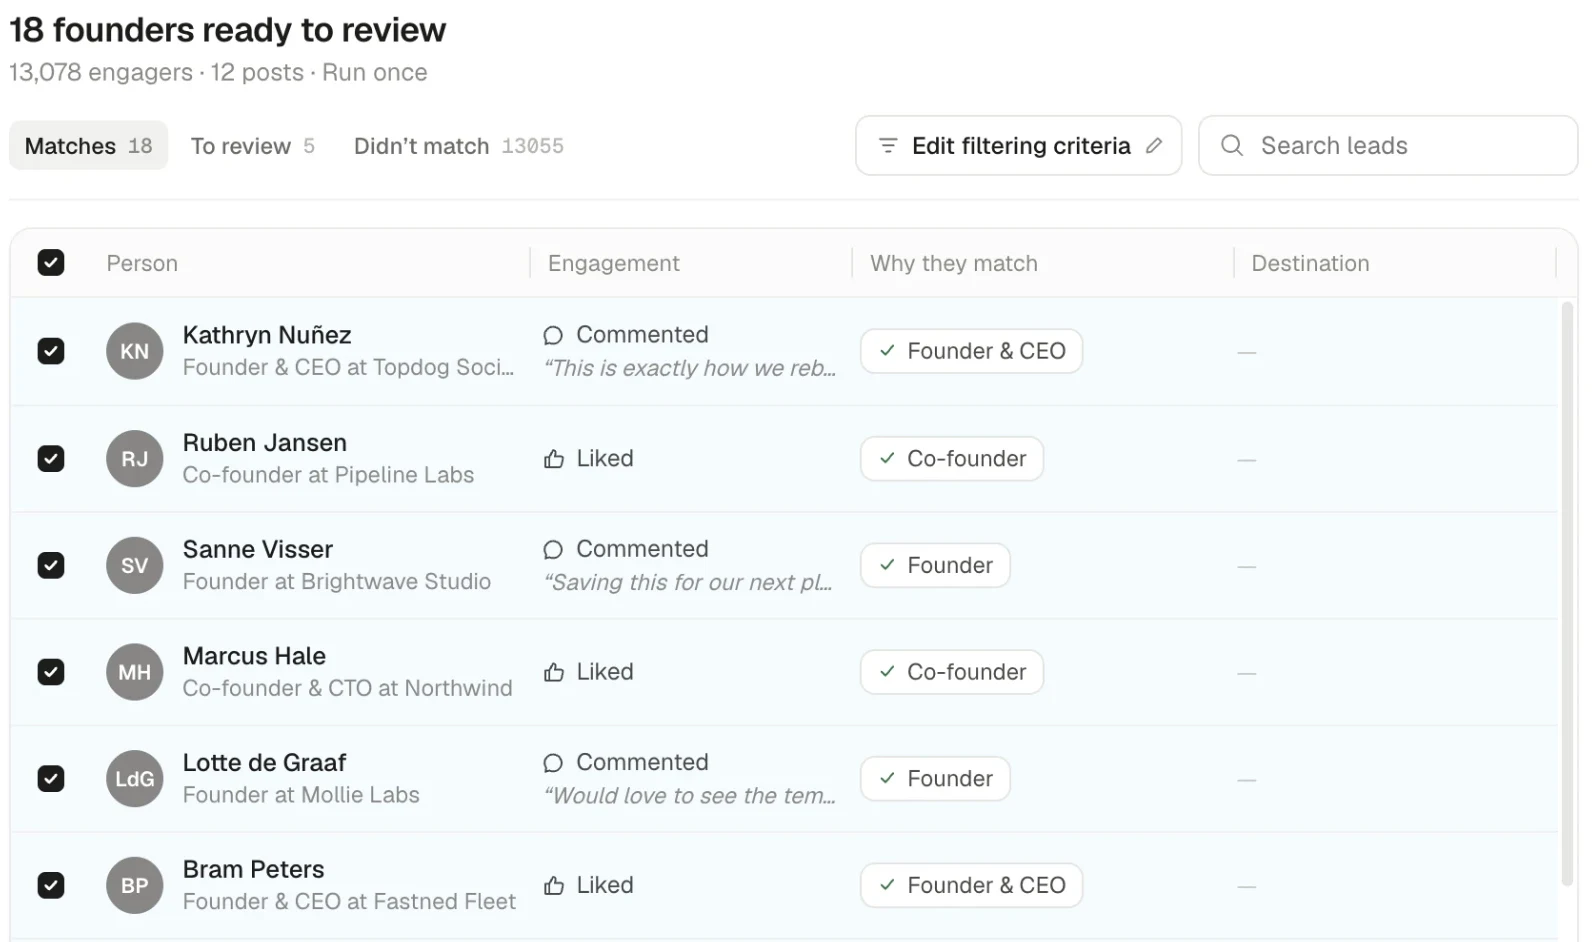Click the Founder & CEO tag for Kathryn Nuñez
The height and width of the screenshot is (942, 1592).
pos(972,351)
